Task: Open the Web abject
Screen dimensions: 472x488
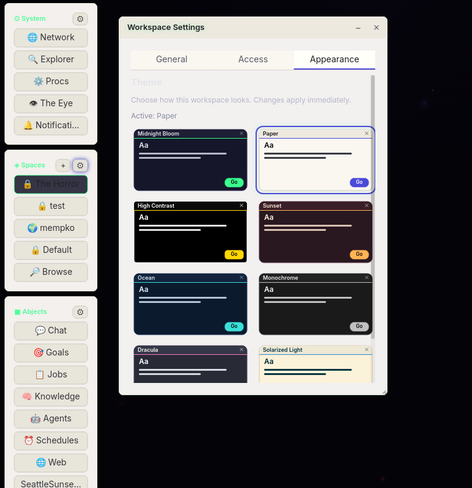Action: [x=51, y=463]
